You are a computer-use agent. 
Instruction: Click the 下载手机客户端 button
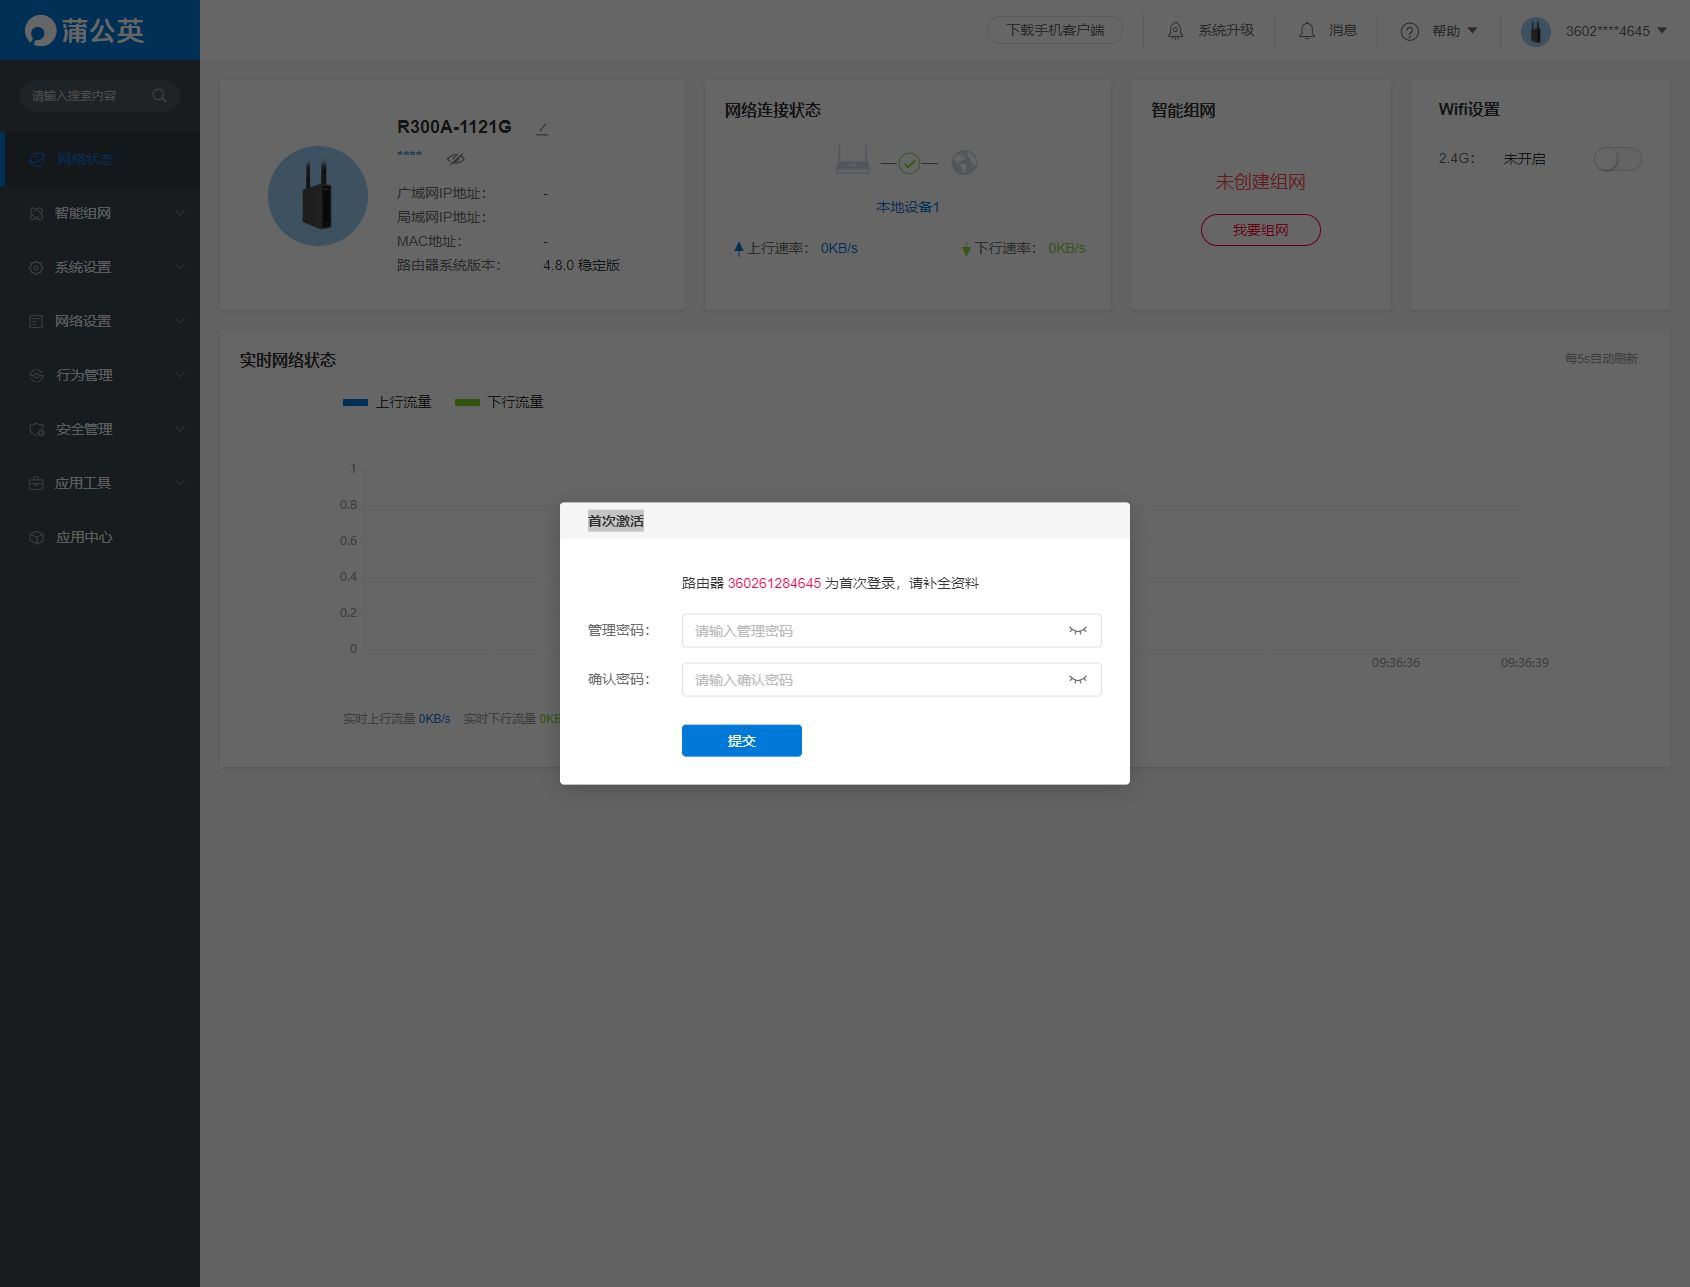pos(1055,30)
